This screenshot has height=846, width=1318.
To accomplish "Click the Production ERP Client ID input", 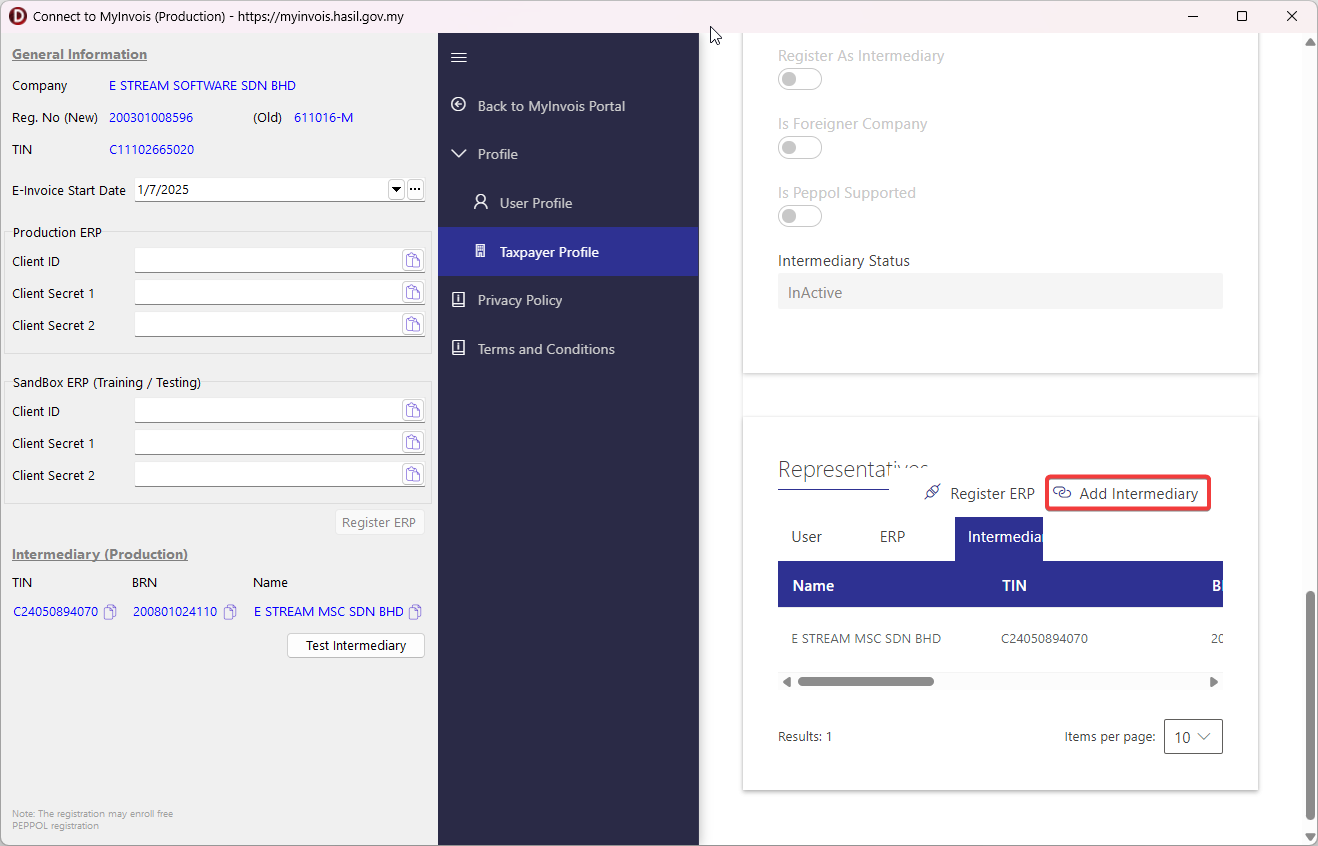I will [x=268, y=261].
